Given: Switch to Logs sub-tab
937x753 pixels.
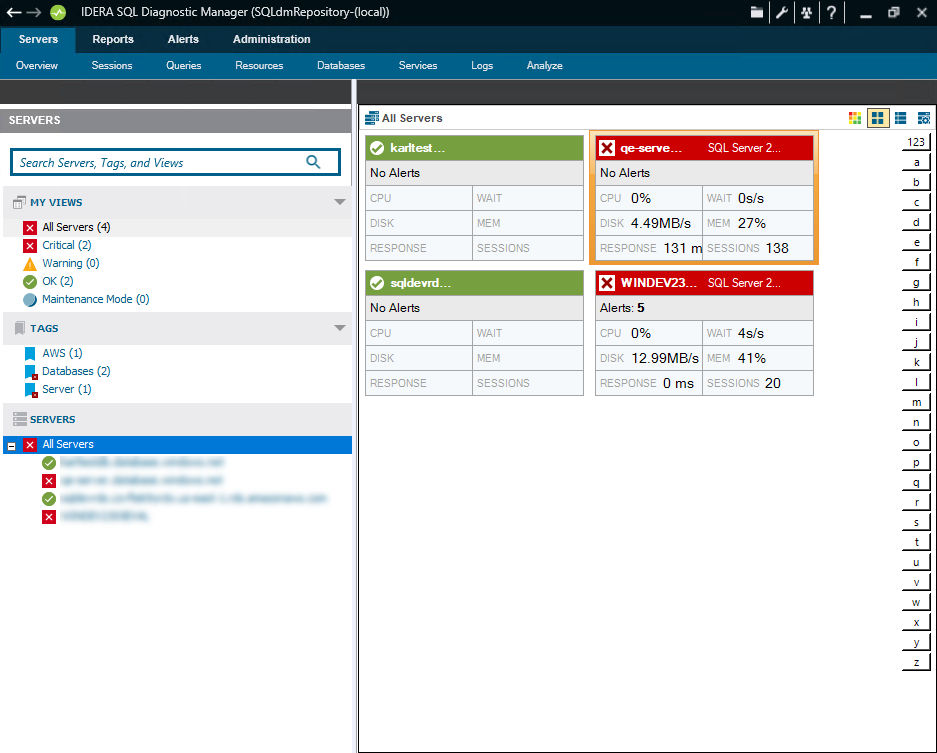Looking at the screenshot, I should (482, 66).
